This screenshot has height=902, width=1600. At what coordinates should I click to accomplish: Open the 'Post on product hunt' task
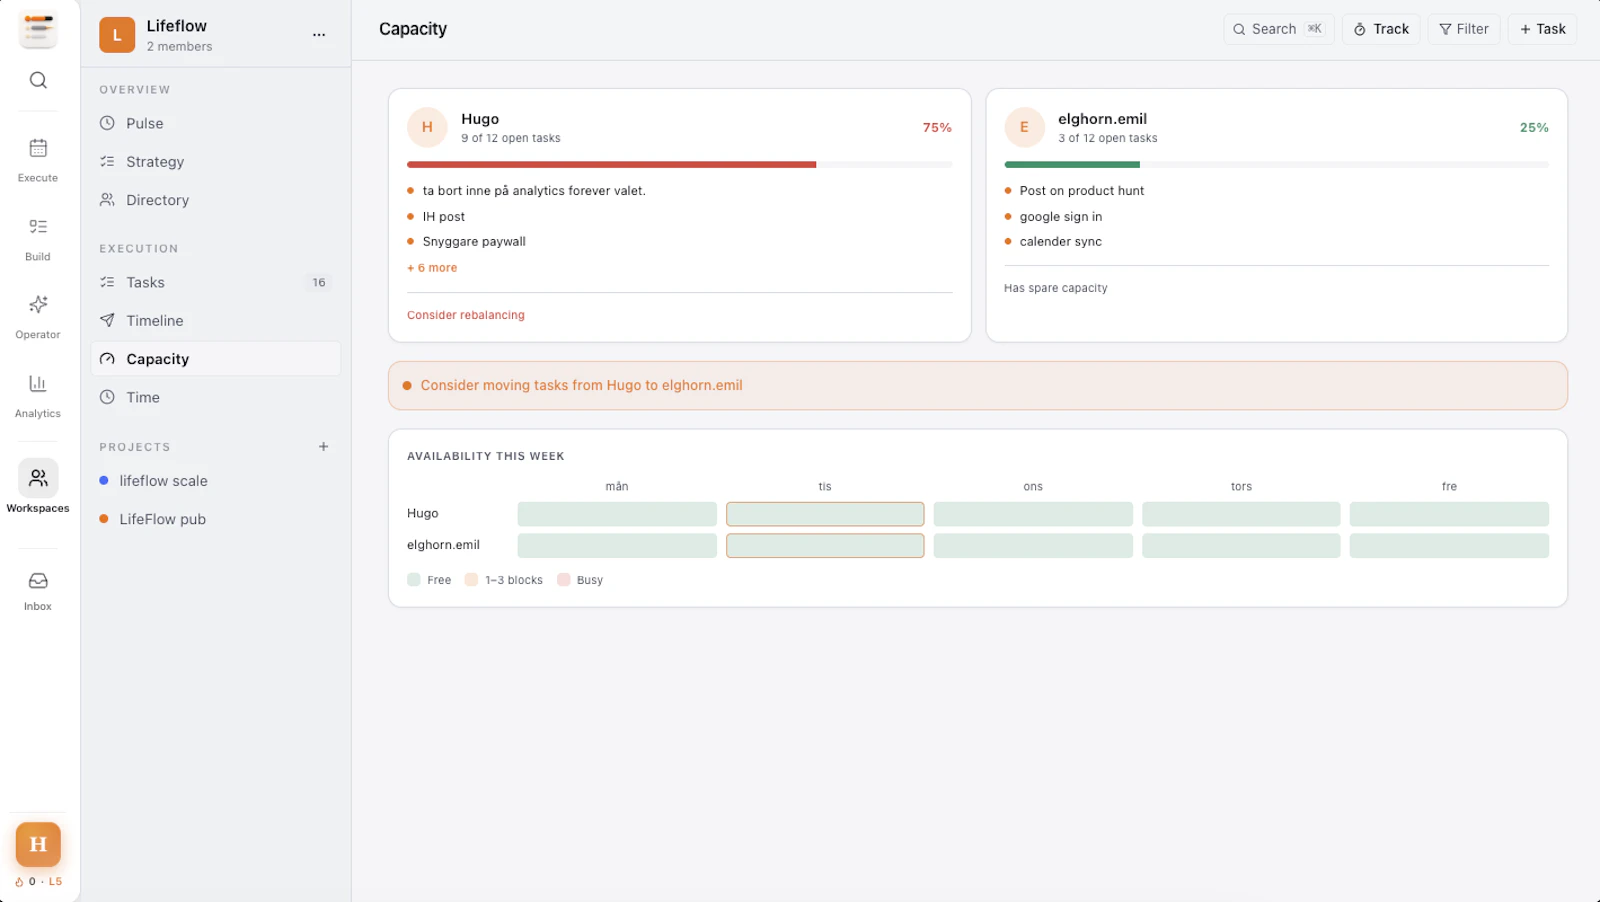(1082, 191)
